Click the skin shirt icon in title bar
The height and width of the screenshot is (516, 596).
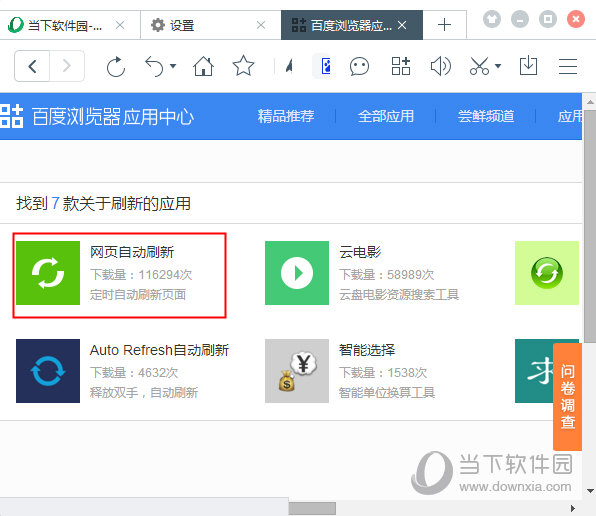point(492,19)
